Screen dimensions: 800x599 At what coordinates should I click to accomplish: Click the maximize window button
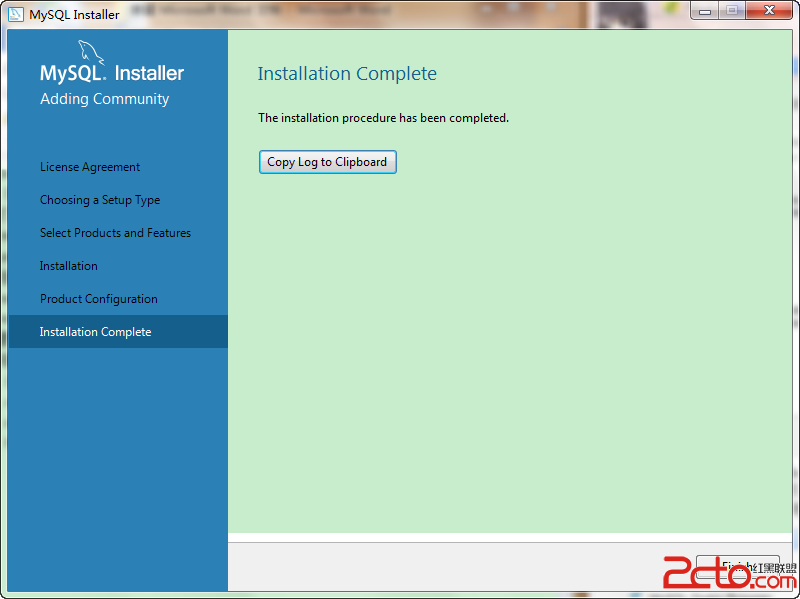pos(732,11)
